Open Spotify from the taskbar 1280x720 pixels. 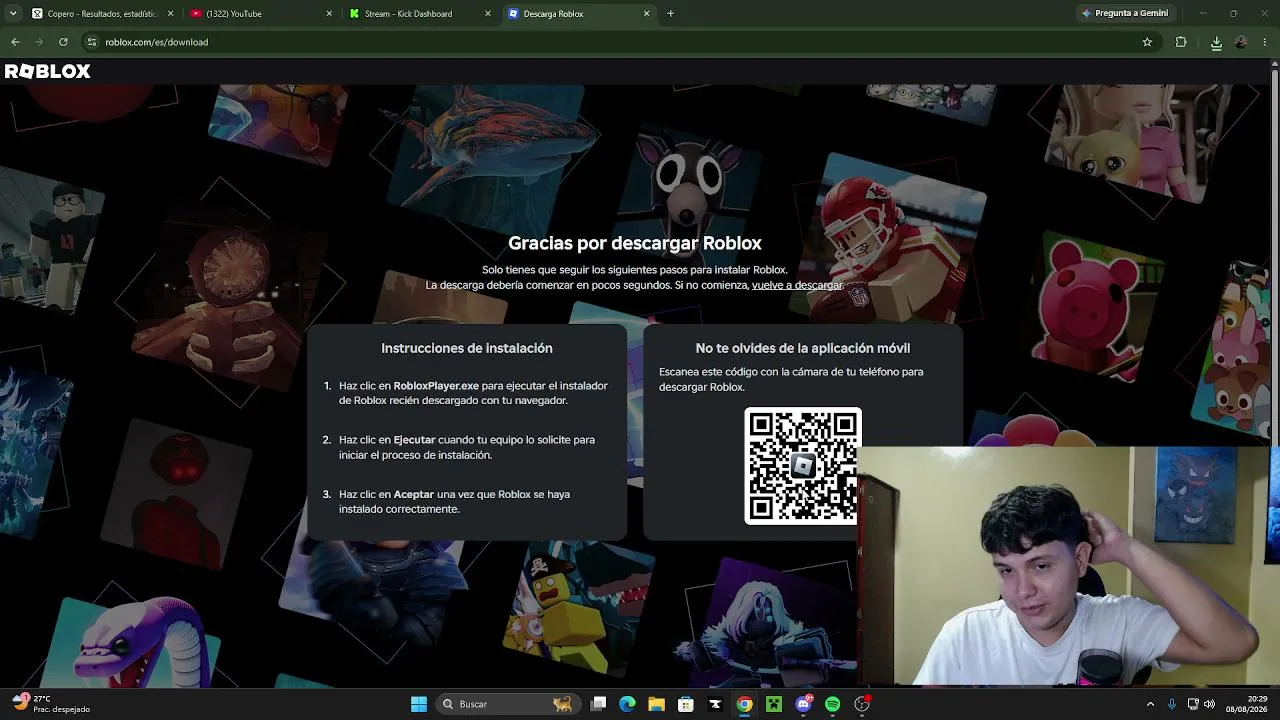(833, 704)
